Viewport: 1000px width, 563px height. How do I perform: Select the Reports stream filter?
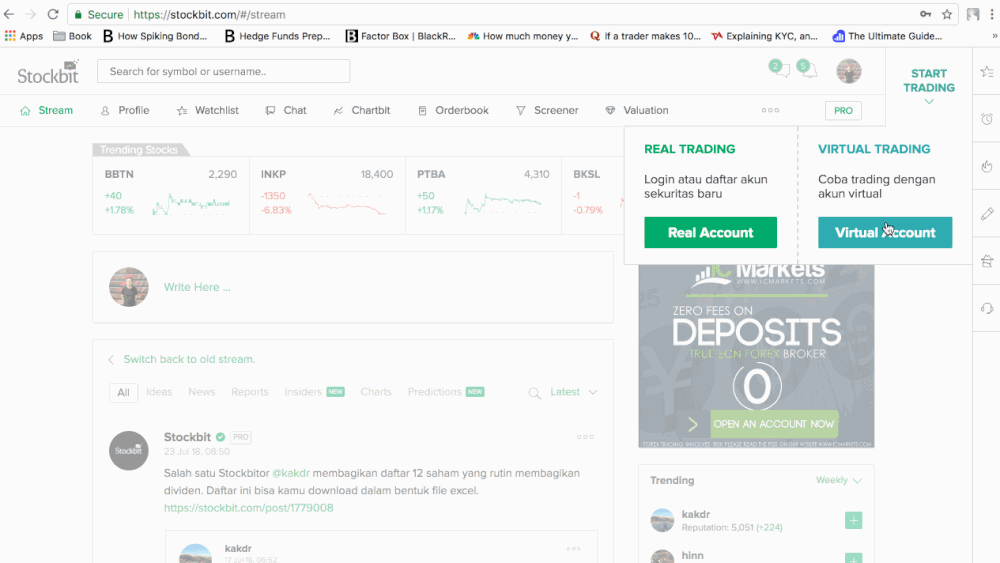(x=249, y=392)
